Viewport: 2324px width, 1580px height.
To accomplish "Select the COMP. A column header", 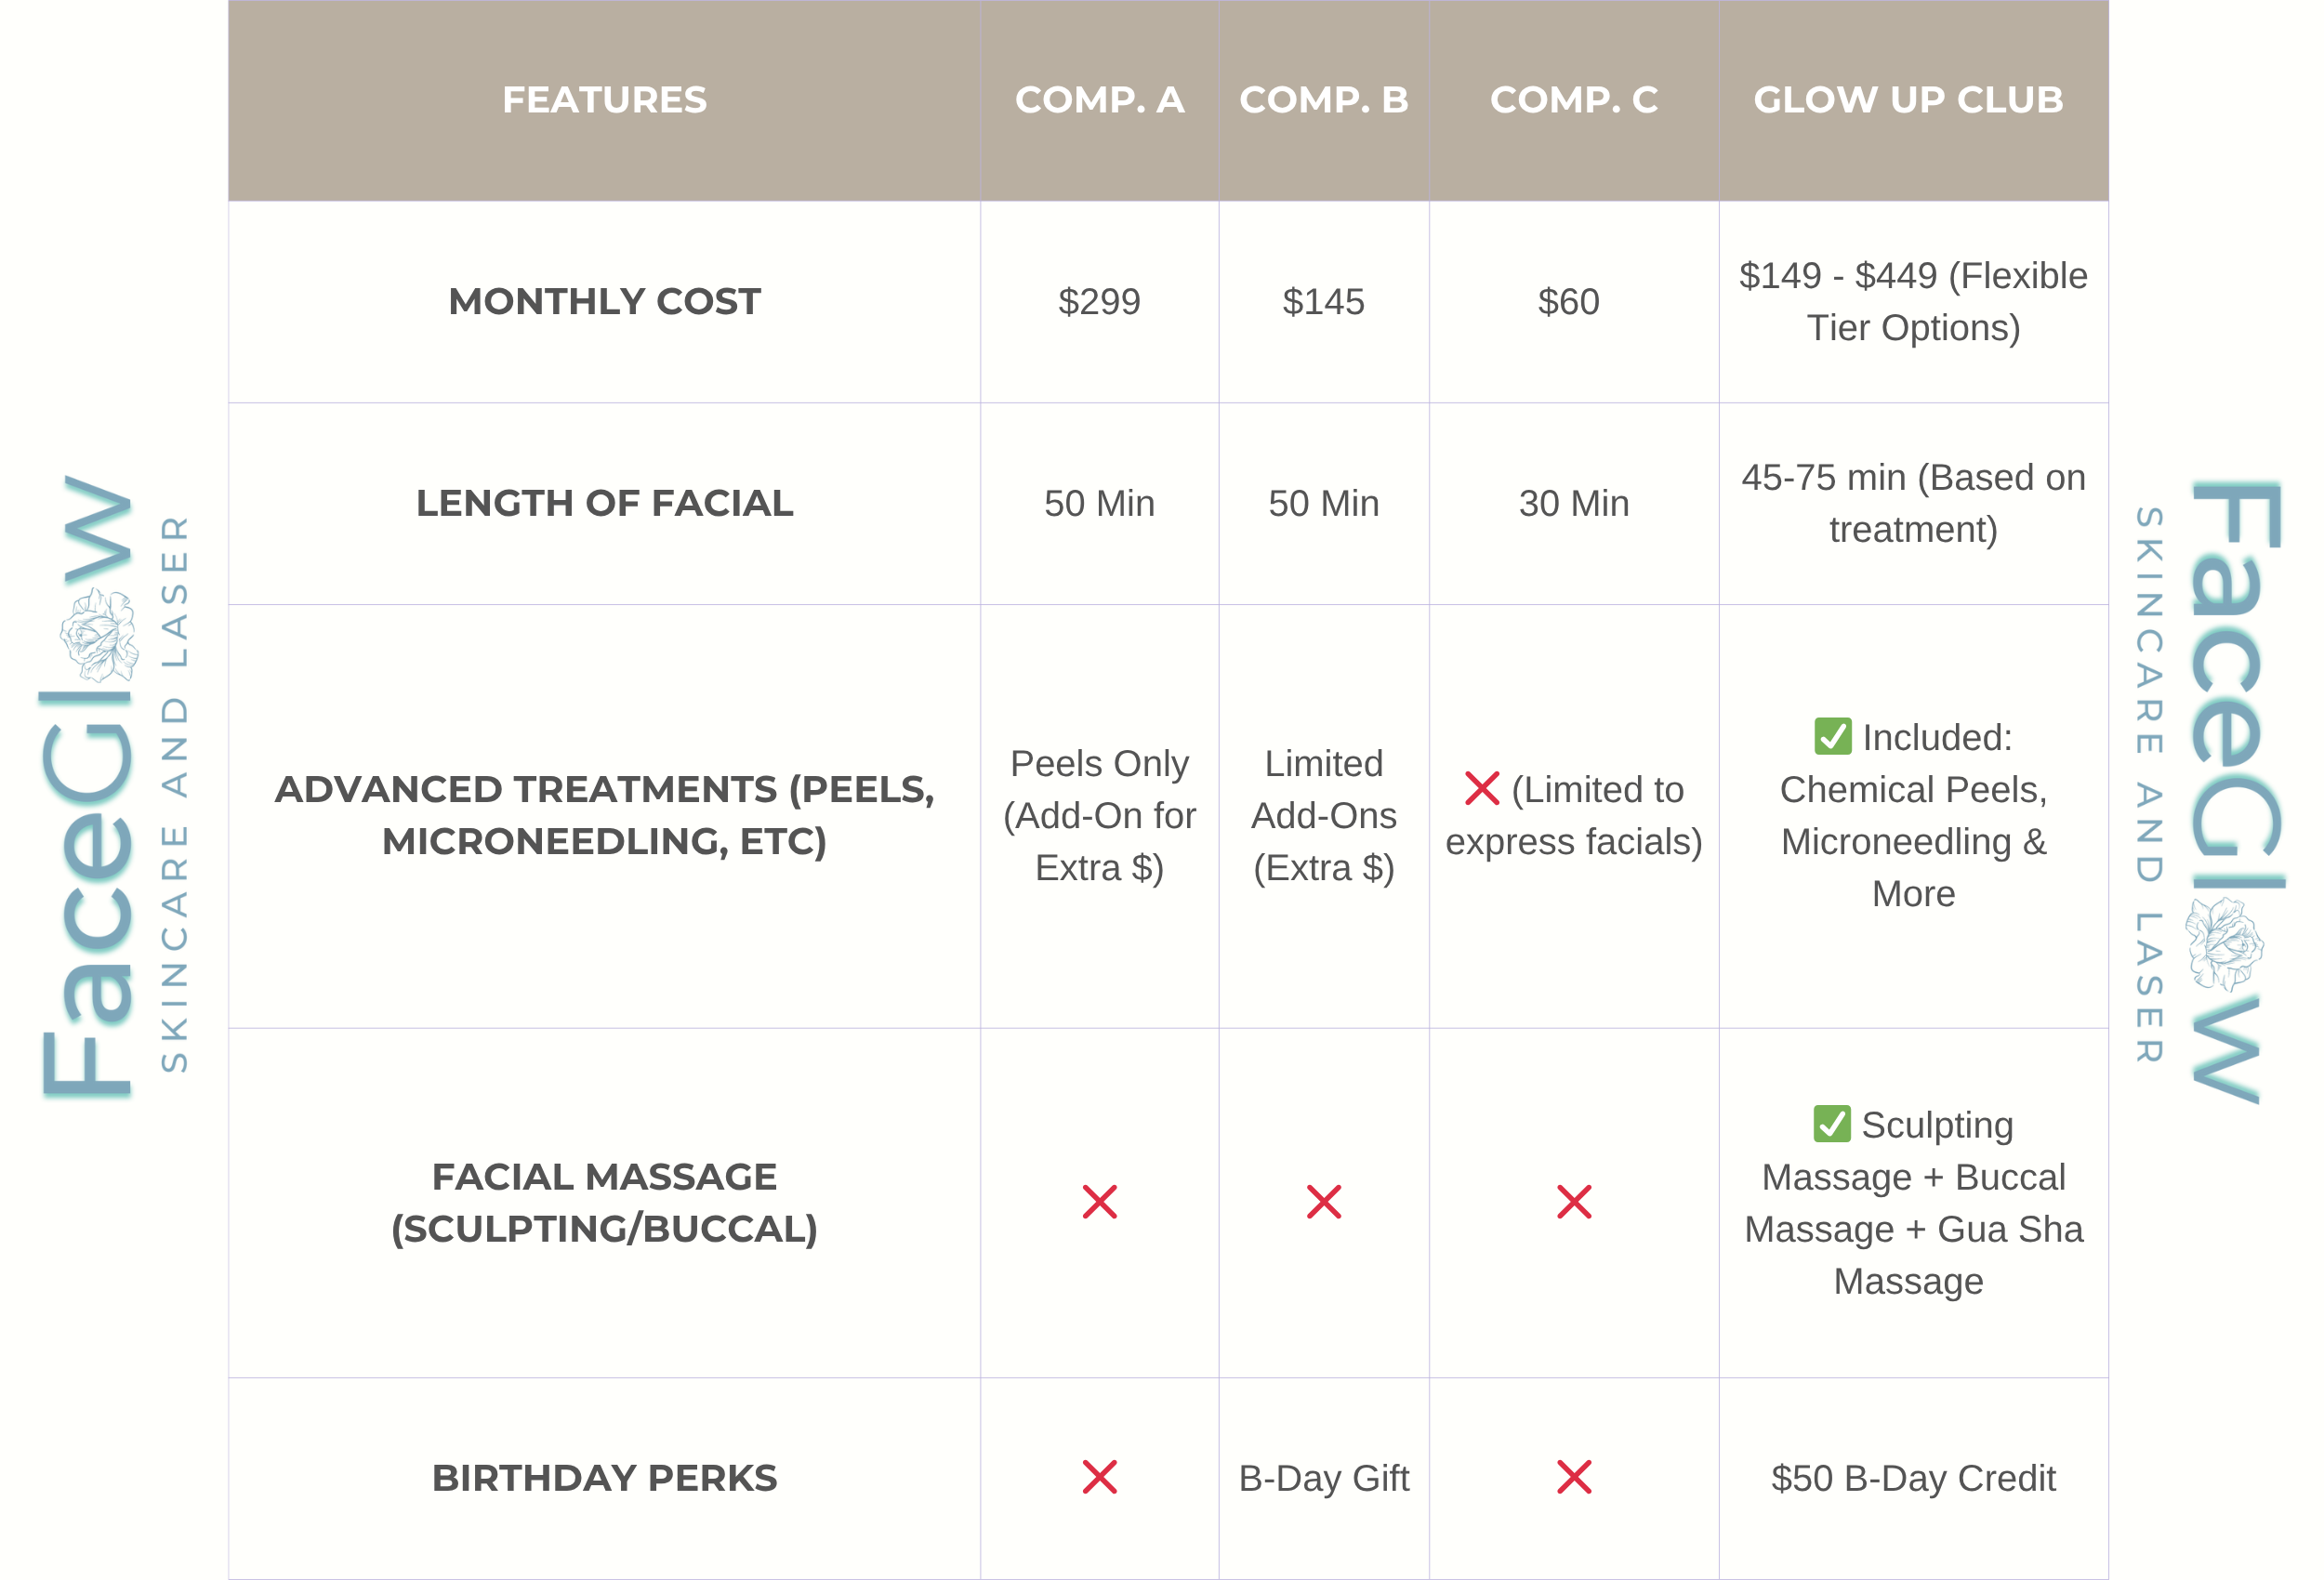I will [x=1099, y=99].
